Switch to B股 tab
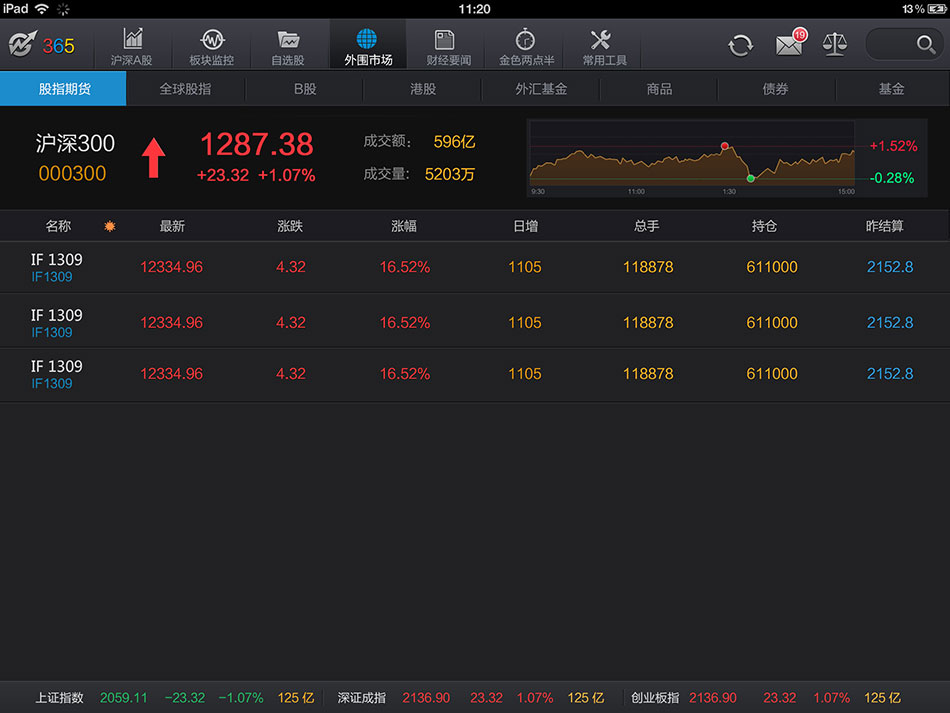 305,88
